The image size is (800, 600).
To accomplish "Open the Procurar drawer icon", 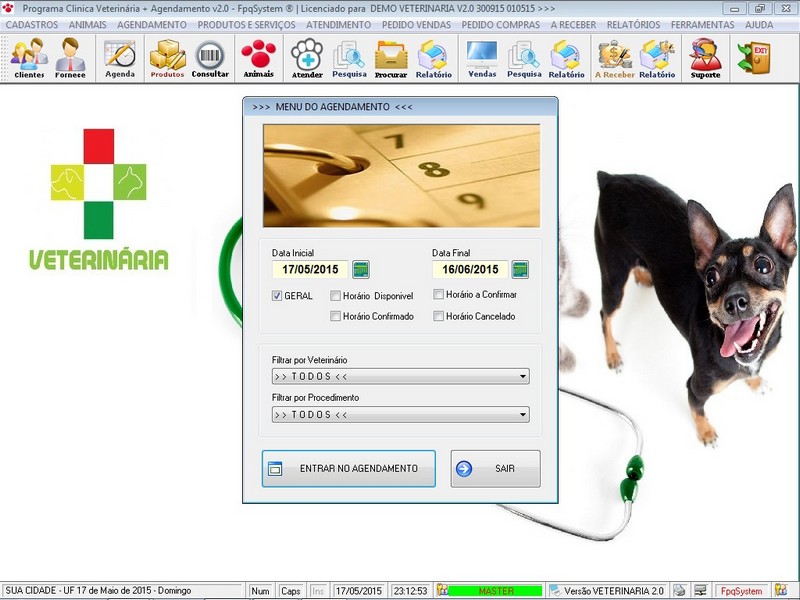I will [x=391, y=58].
